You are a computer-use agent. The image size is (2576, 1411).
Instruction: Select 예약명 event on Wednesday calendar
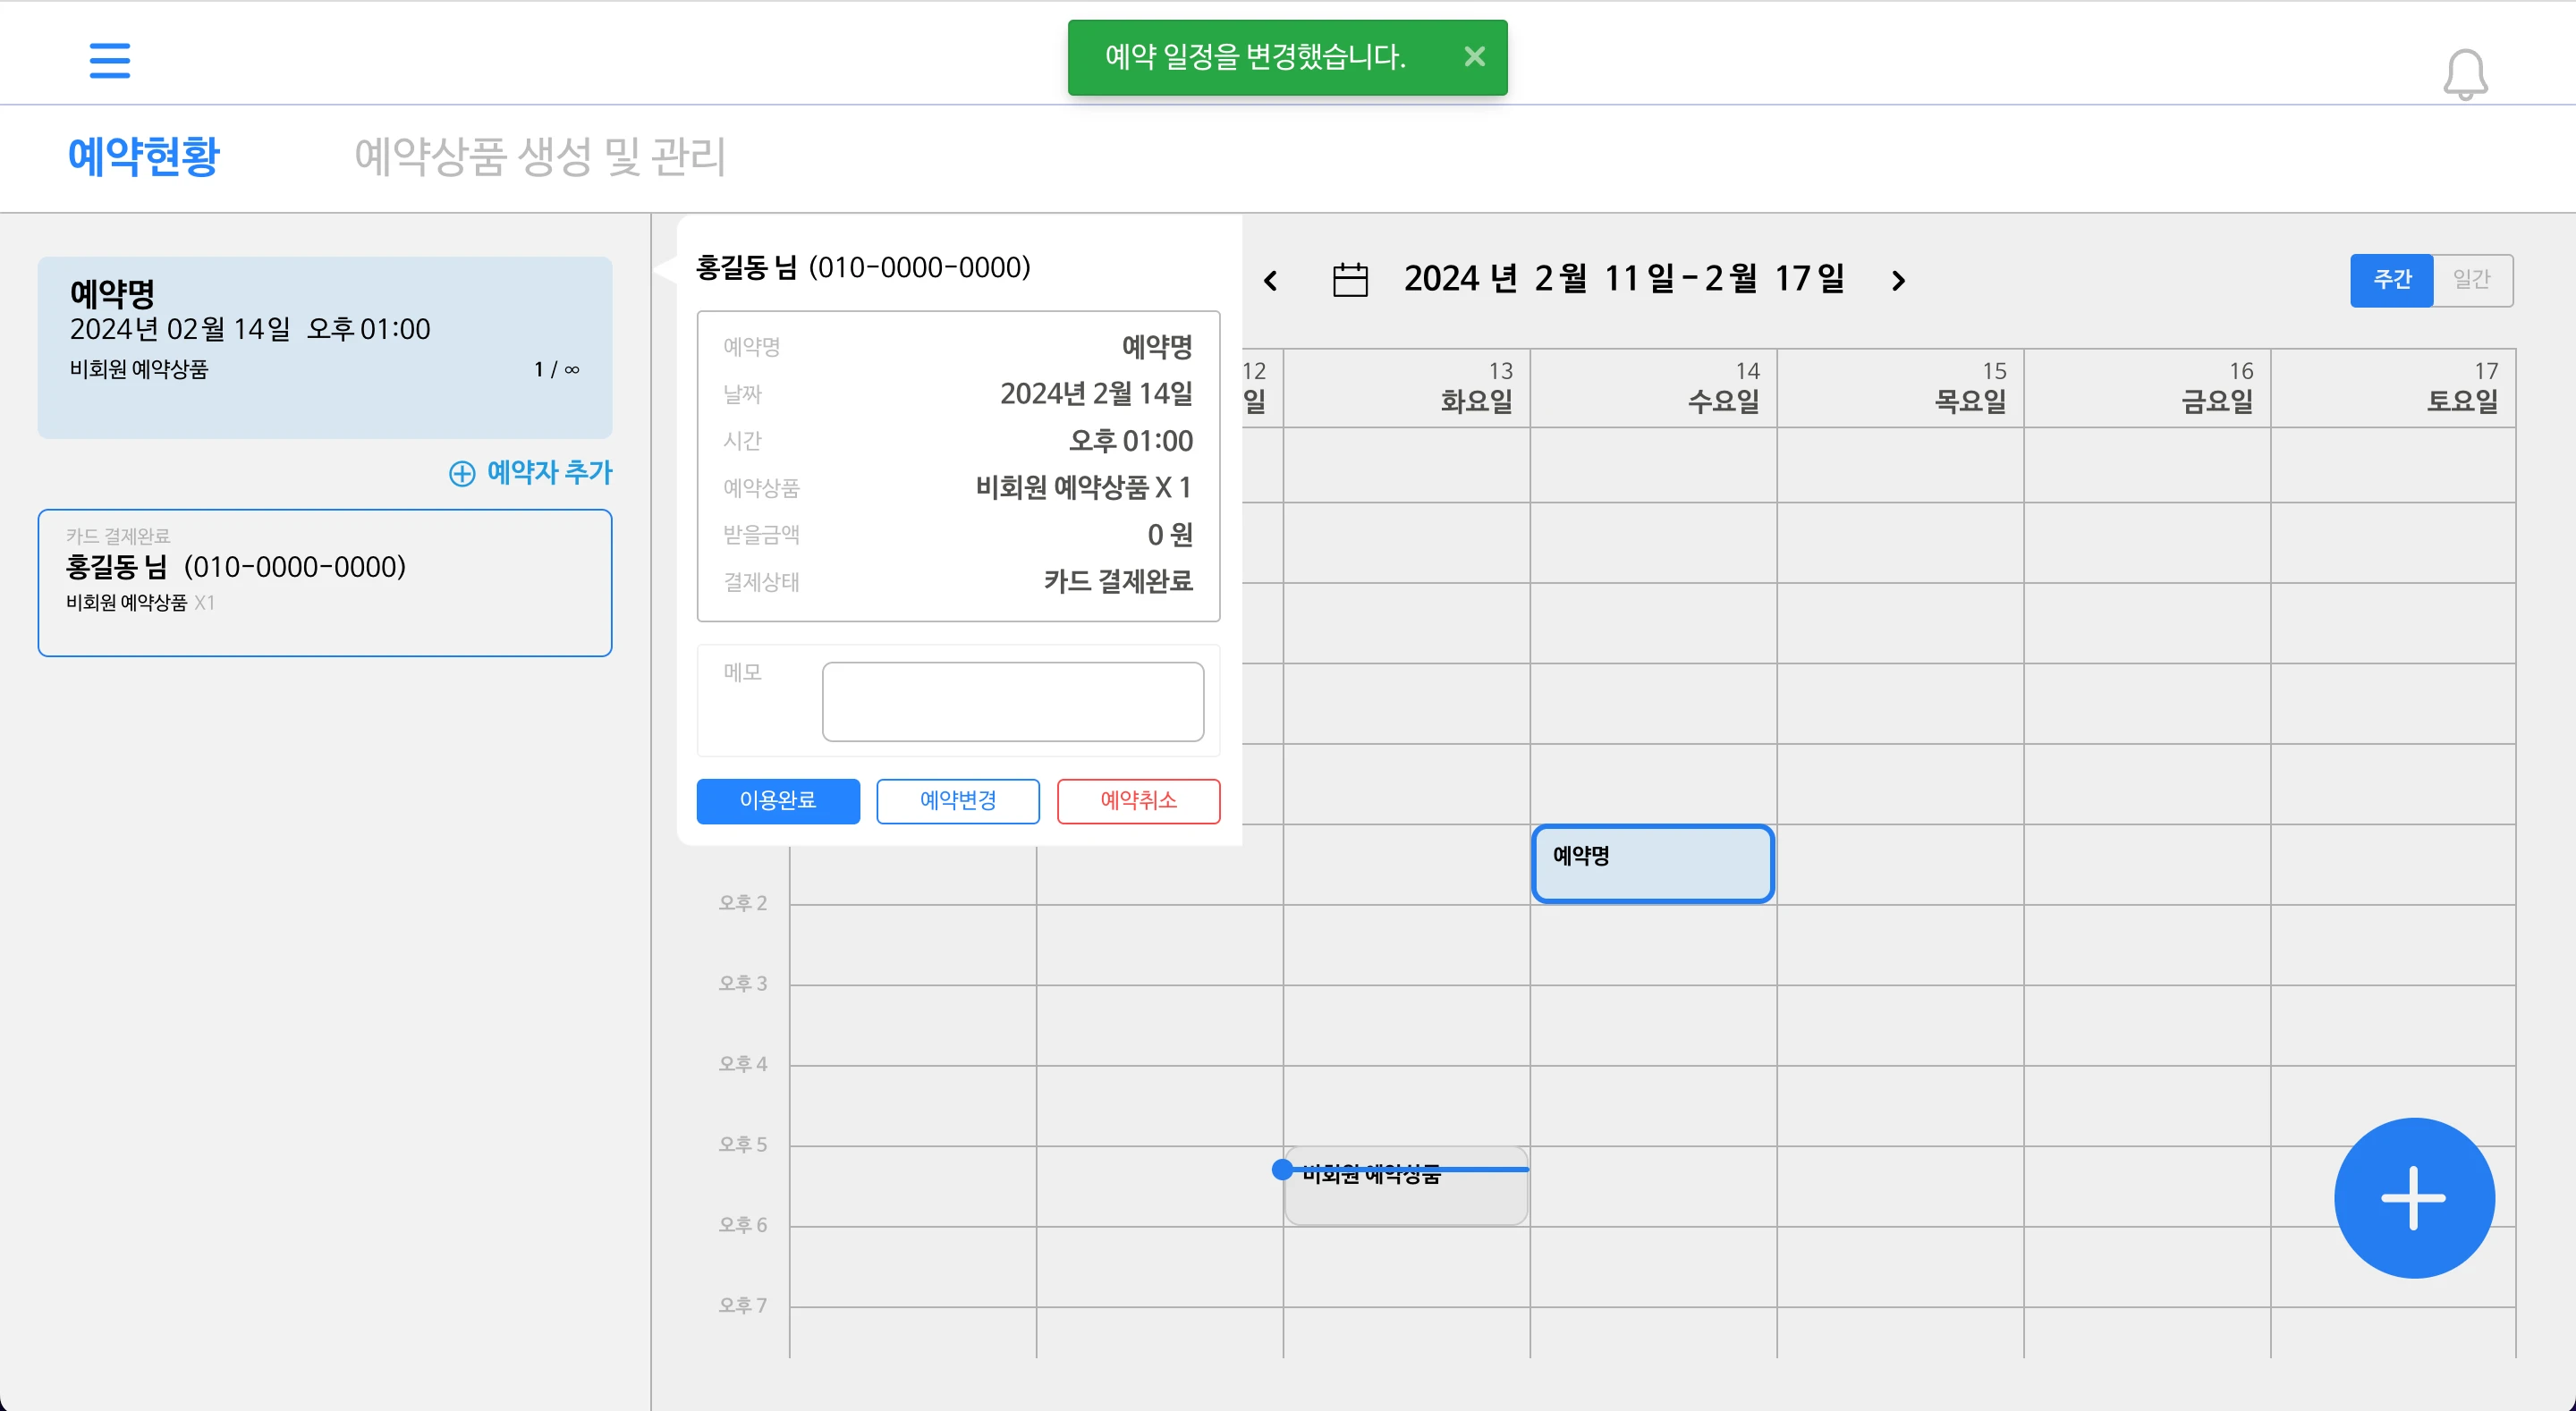point(1653,864)
